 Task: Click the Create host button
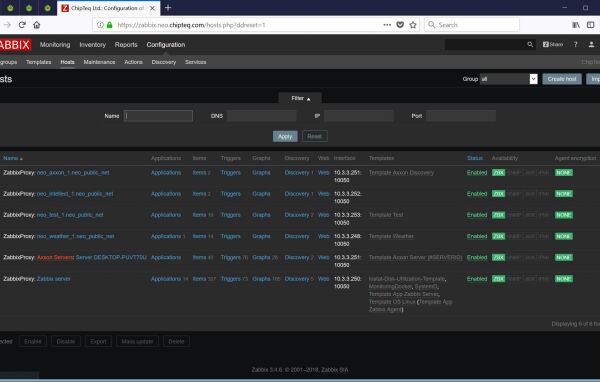(x=562, y=79)
